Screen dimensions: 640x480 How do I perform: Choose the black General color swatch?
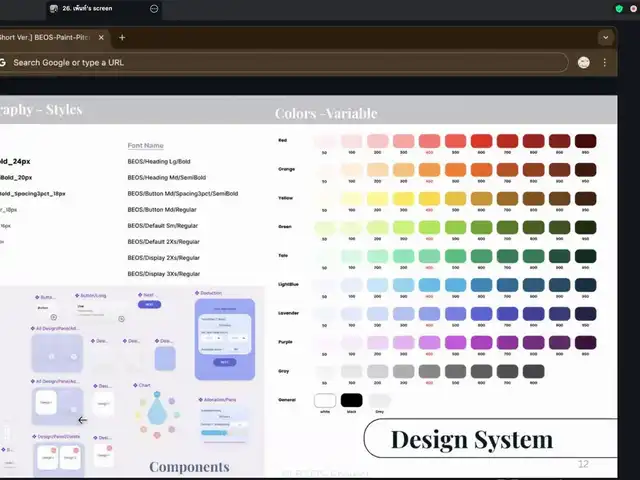[351, 400]
